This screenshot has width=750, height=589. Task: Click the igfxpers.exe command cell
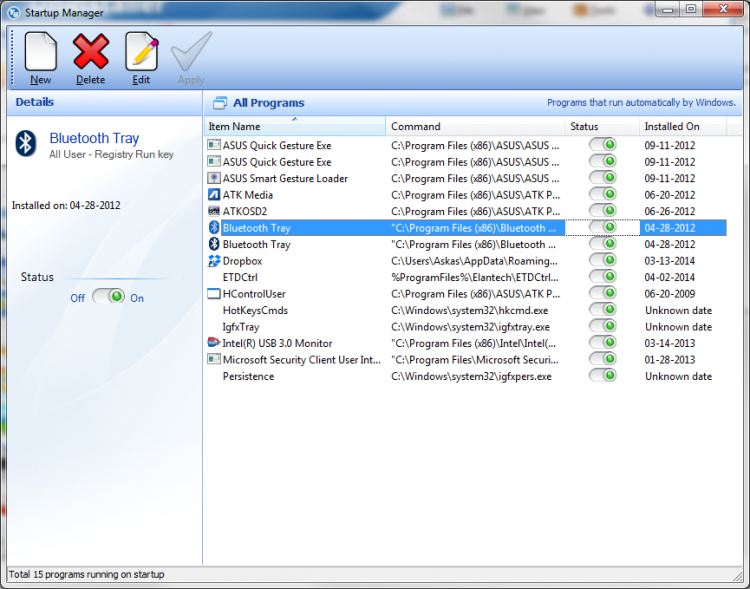point(471,377)
